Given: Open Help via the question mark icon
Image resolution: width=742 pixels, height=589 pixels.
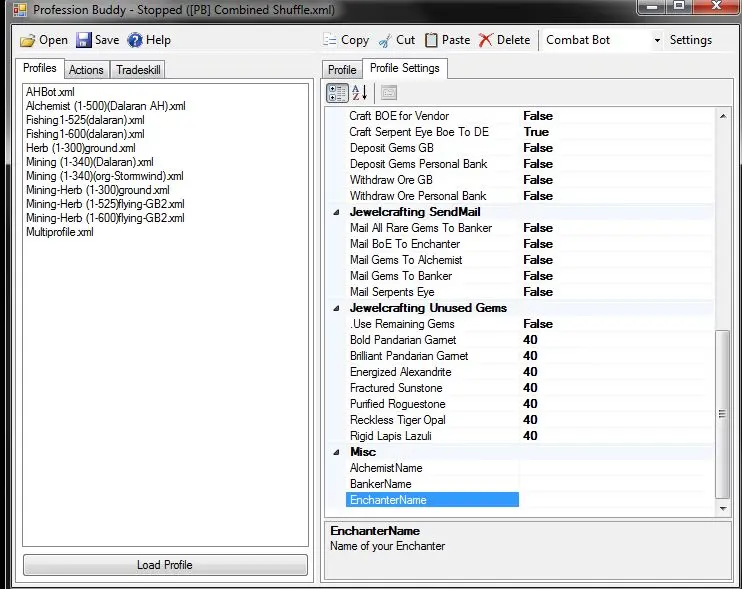Looking at the screenshot, I should coord(135,40).
